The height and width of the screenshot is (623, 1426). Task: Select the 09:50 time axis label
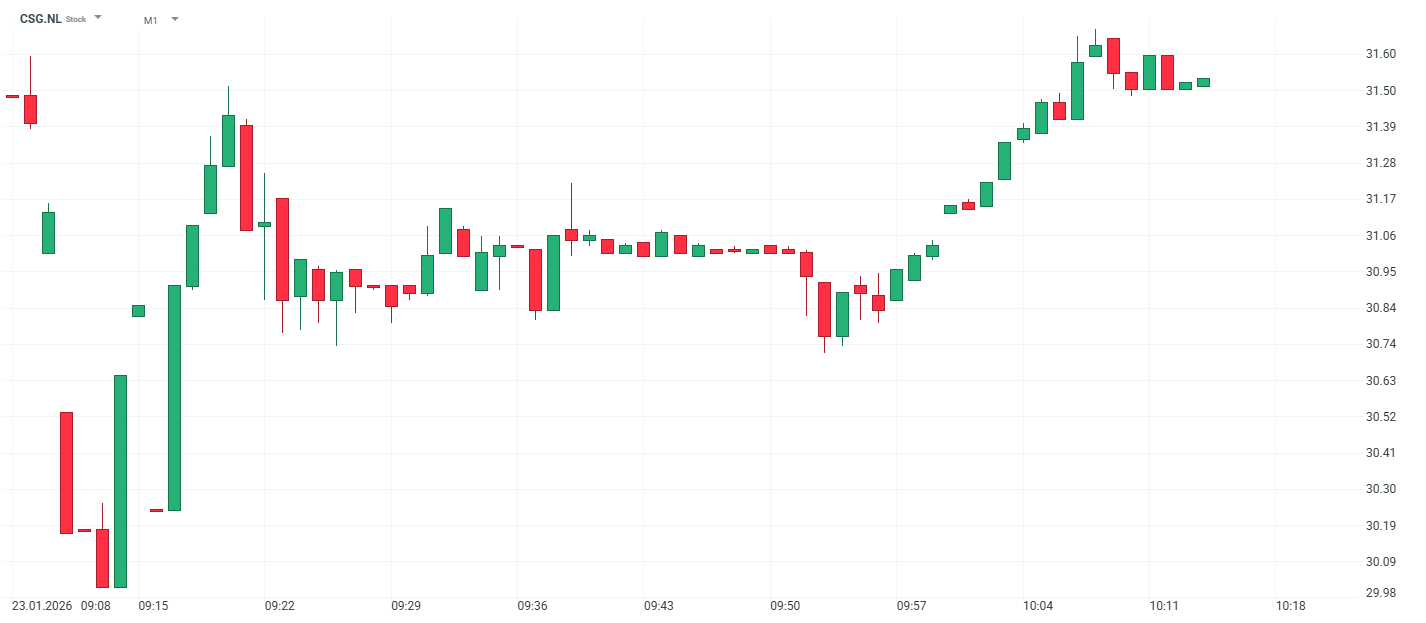[785, 606]
